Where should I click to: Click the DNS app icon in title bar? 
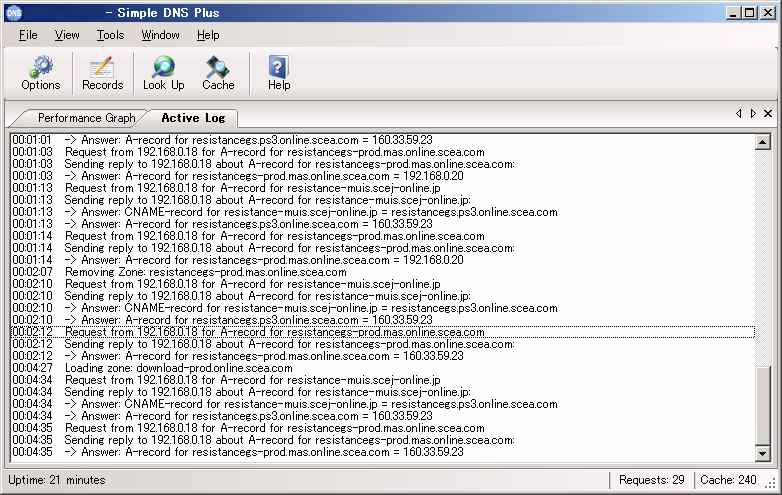[x=15, y=13]
